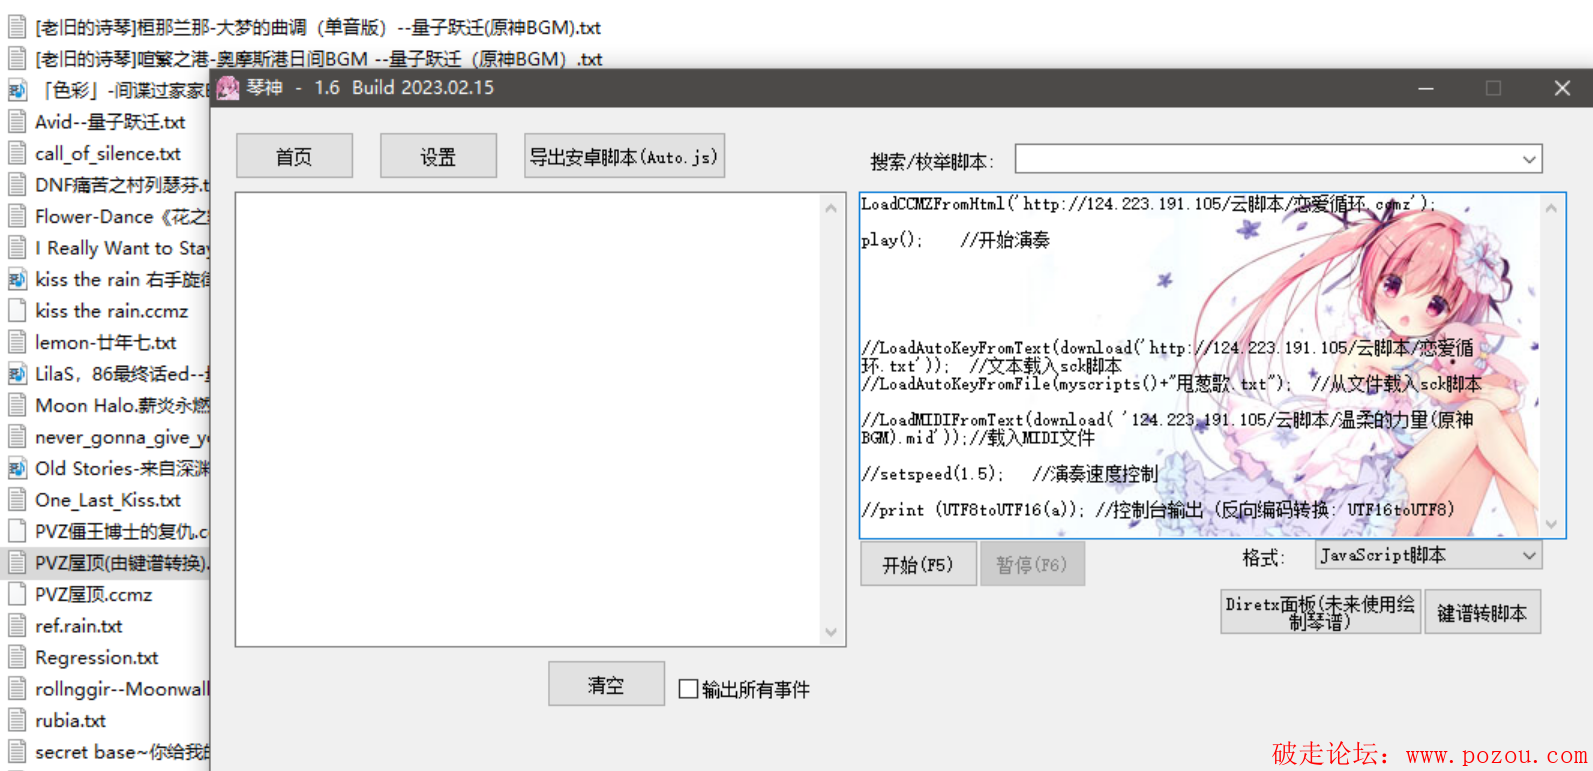
Task: Select the file secret base~你给我的
Action: [122, 752]
